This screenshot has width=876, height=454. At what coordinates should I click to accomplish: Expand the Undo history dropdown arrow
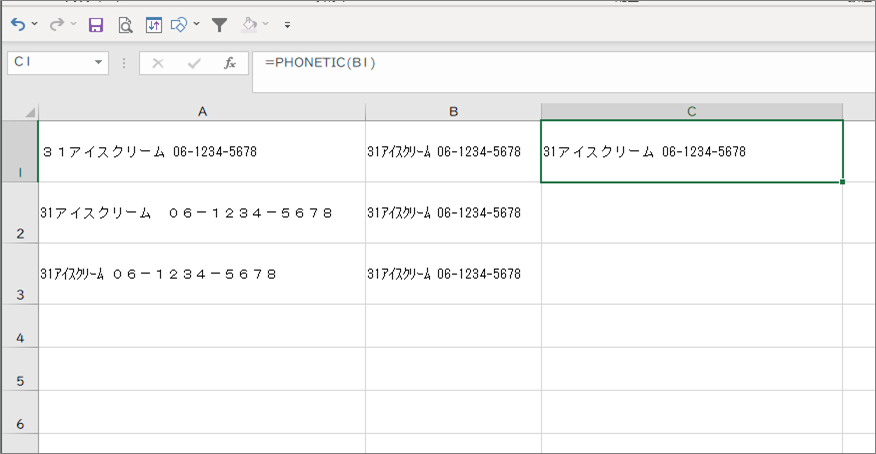coord(35,24)
